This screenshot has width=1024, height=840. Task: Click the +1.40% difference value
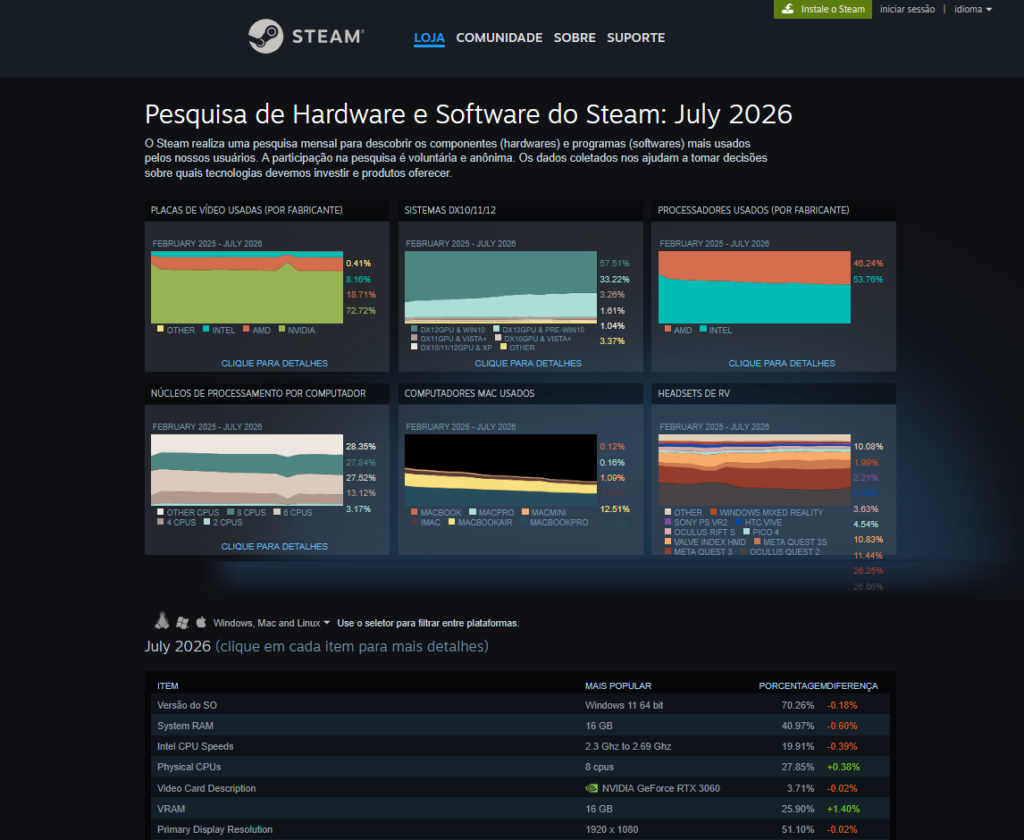(843, 809)
